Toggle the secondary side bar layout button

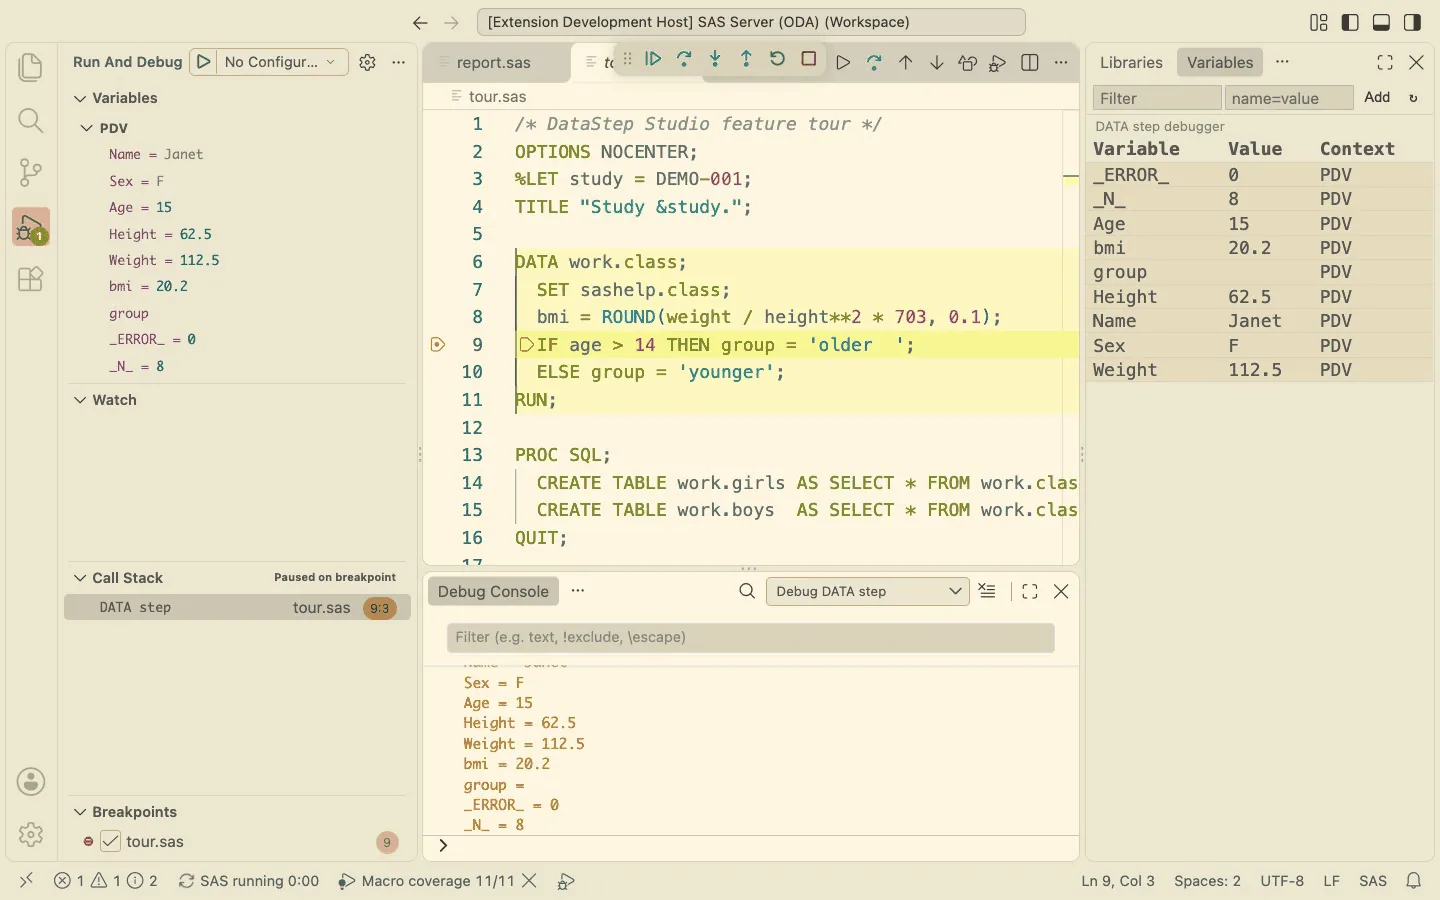[1413, 22]
